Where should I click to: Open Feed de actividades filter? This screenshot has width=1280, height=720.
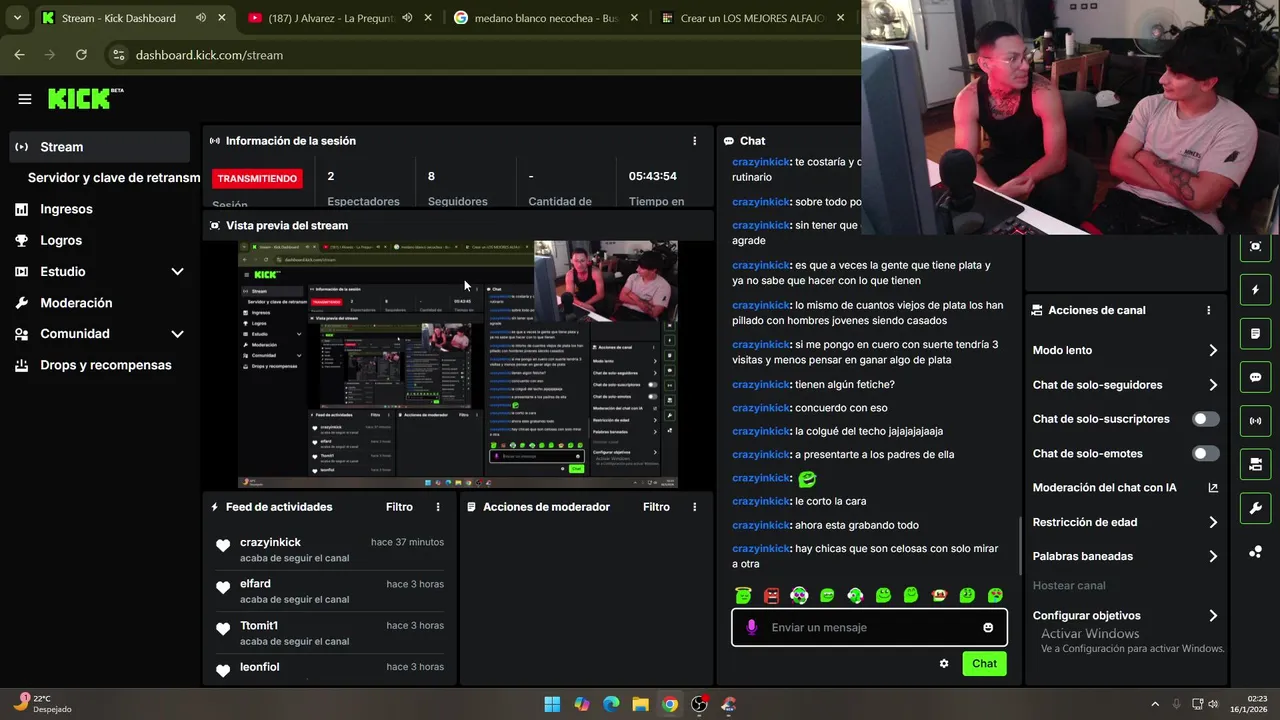click(399, 507)
